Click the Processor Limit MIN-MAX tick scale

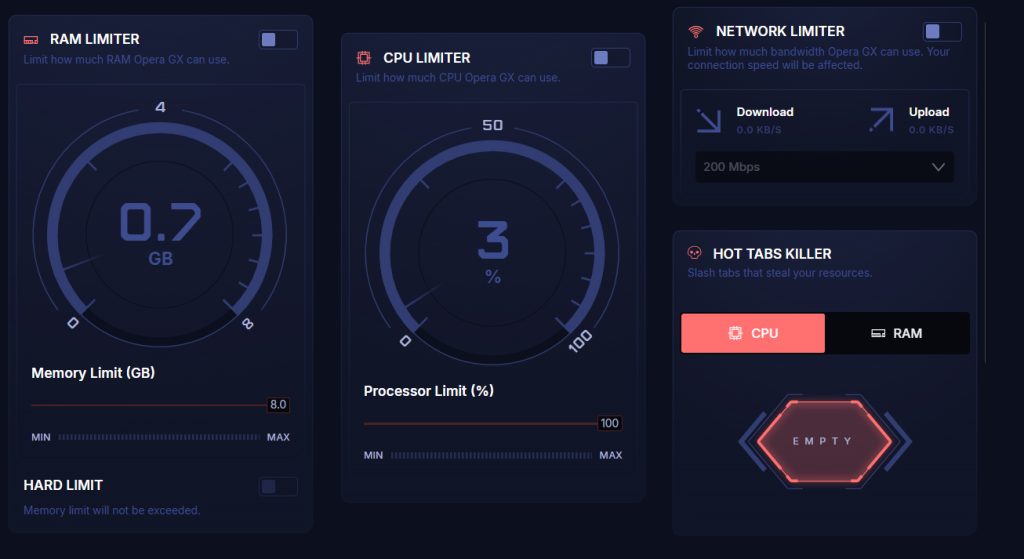click(491, 455)
